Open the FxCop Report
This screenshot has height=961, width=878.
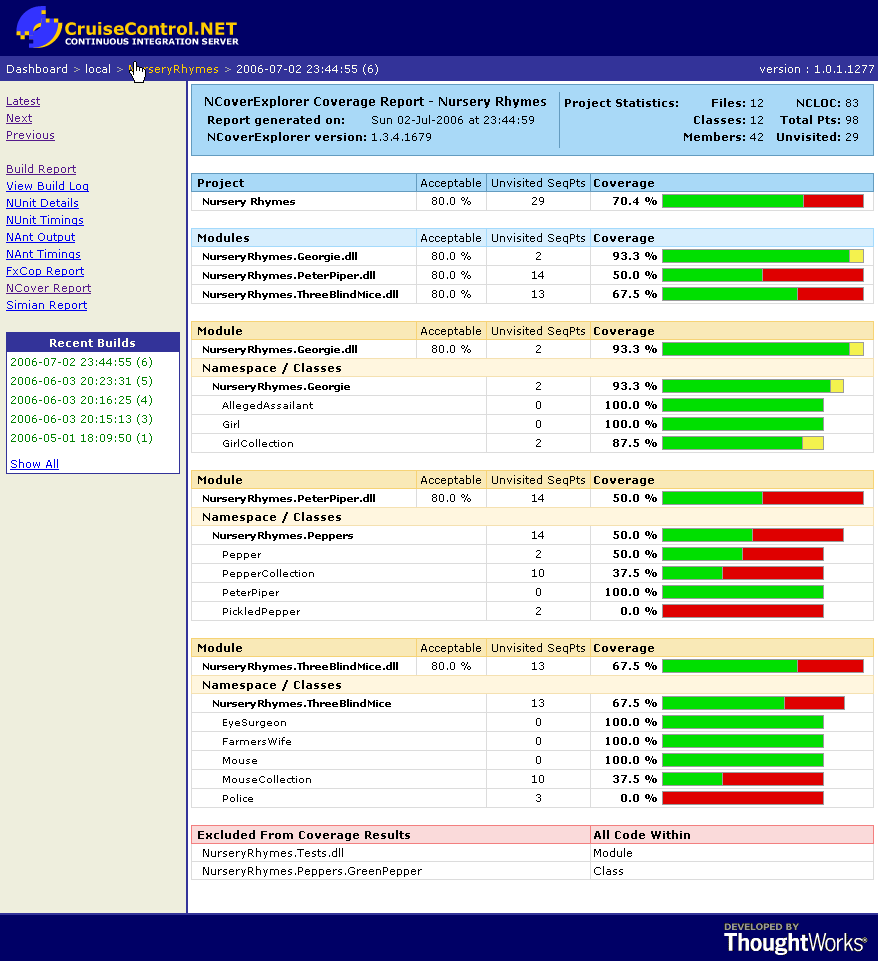(x=45, y=271)
